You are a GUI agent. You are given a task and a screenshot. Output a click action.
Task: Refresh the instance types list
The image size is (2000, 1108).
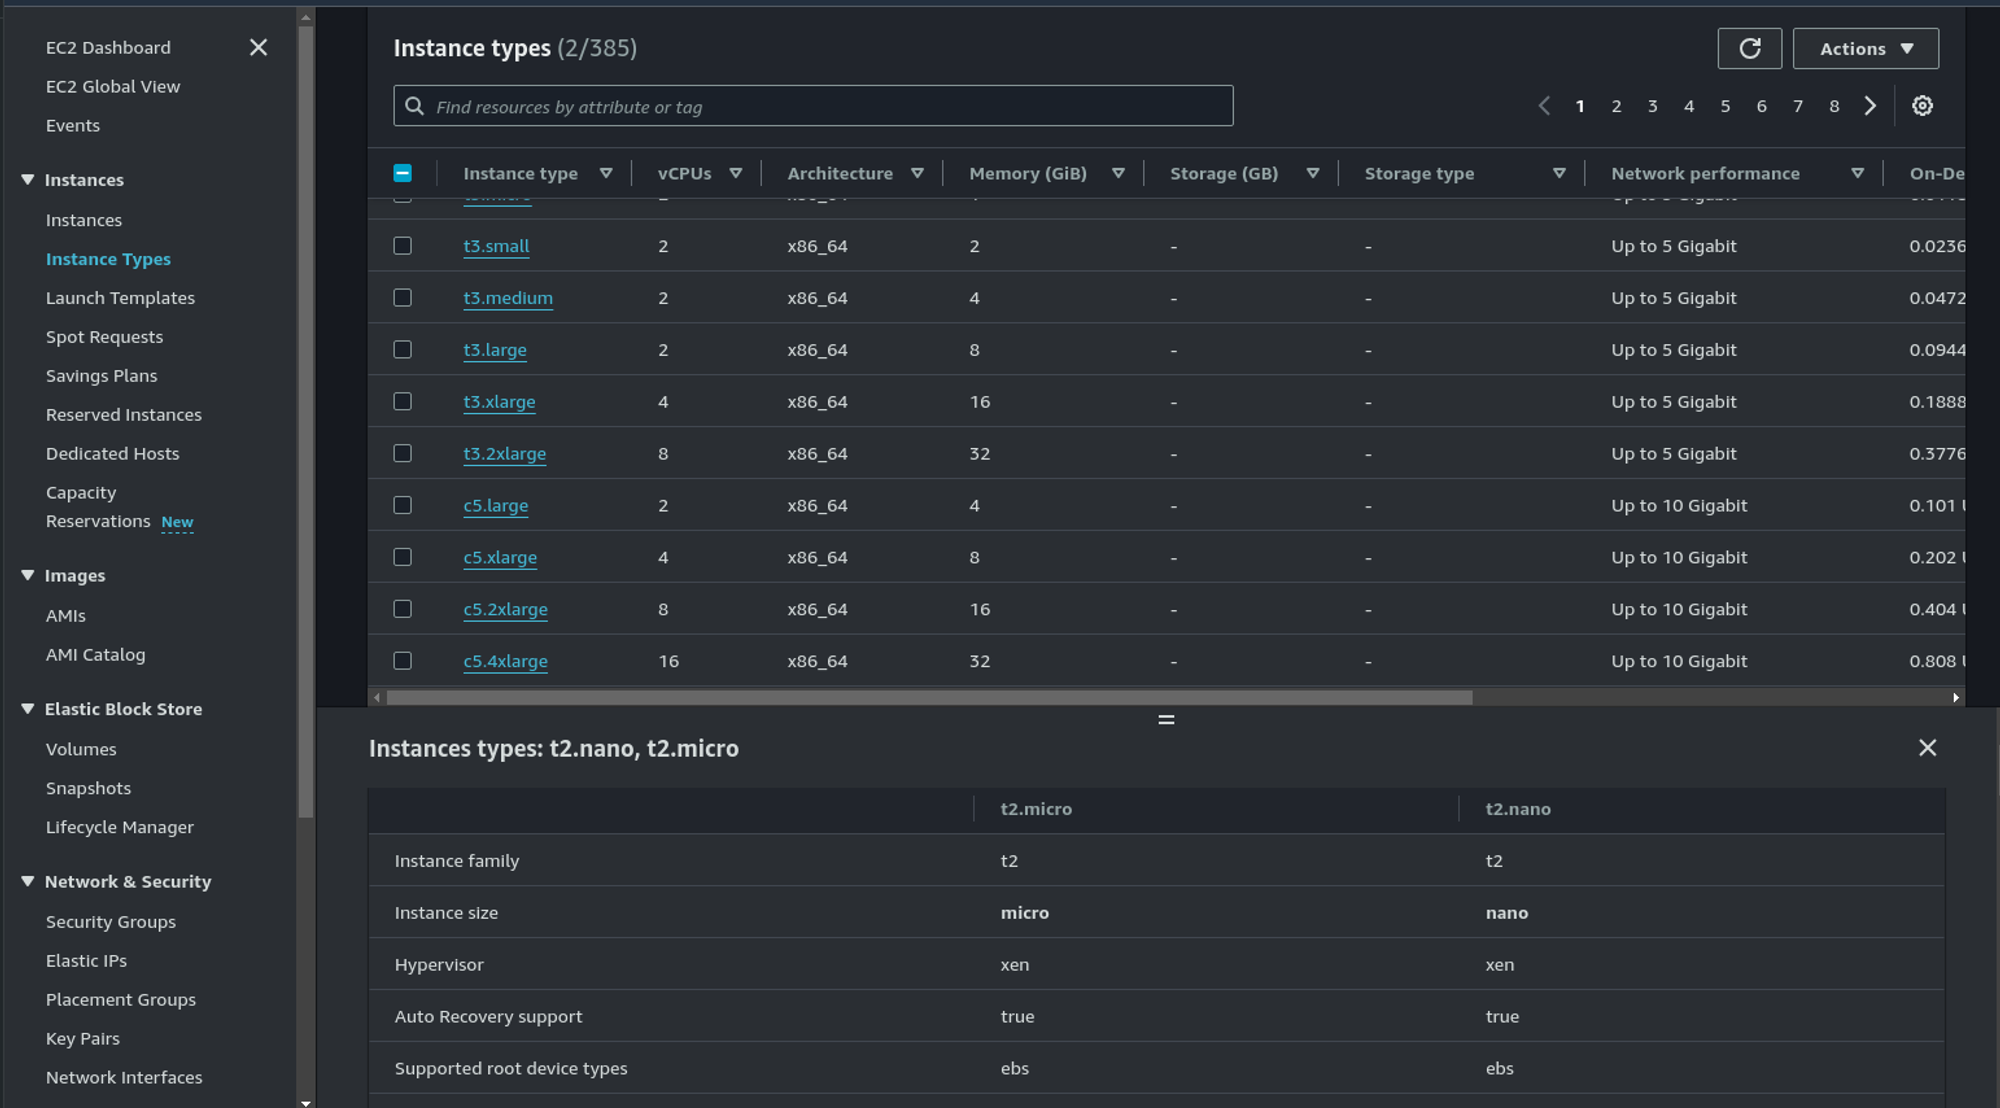tap(1749, 47)
